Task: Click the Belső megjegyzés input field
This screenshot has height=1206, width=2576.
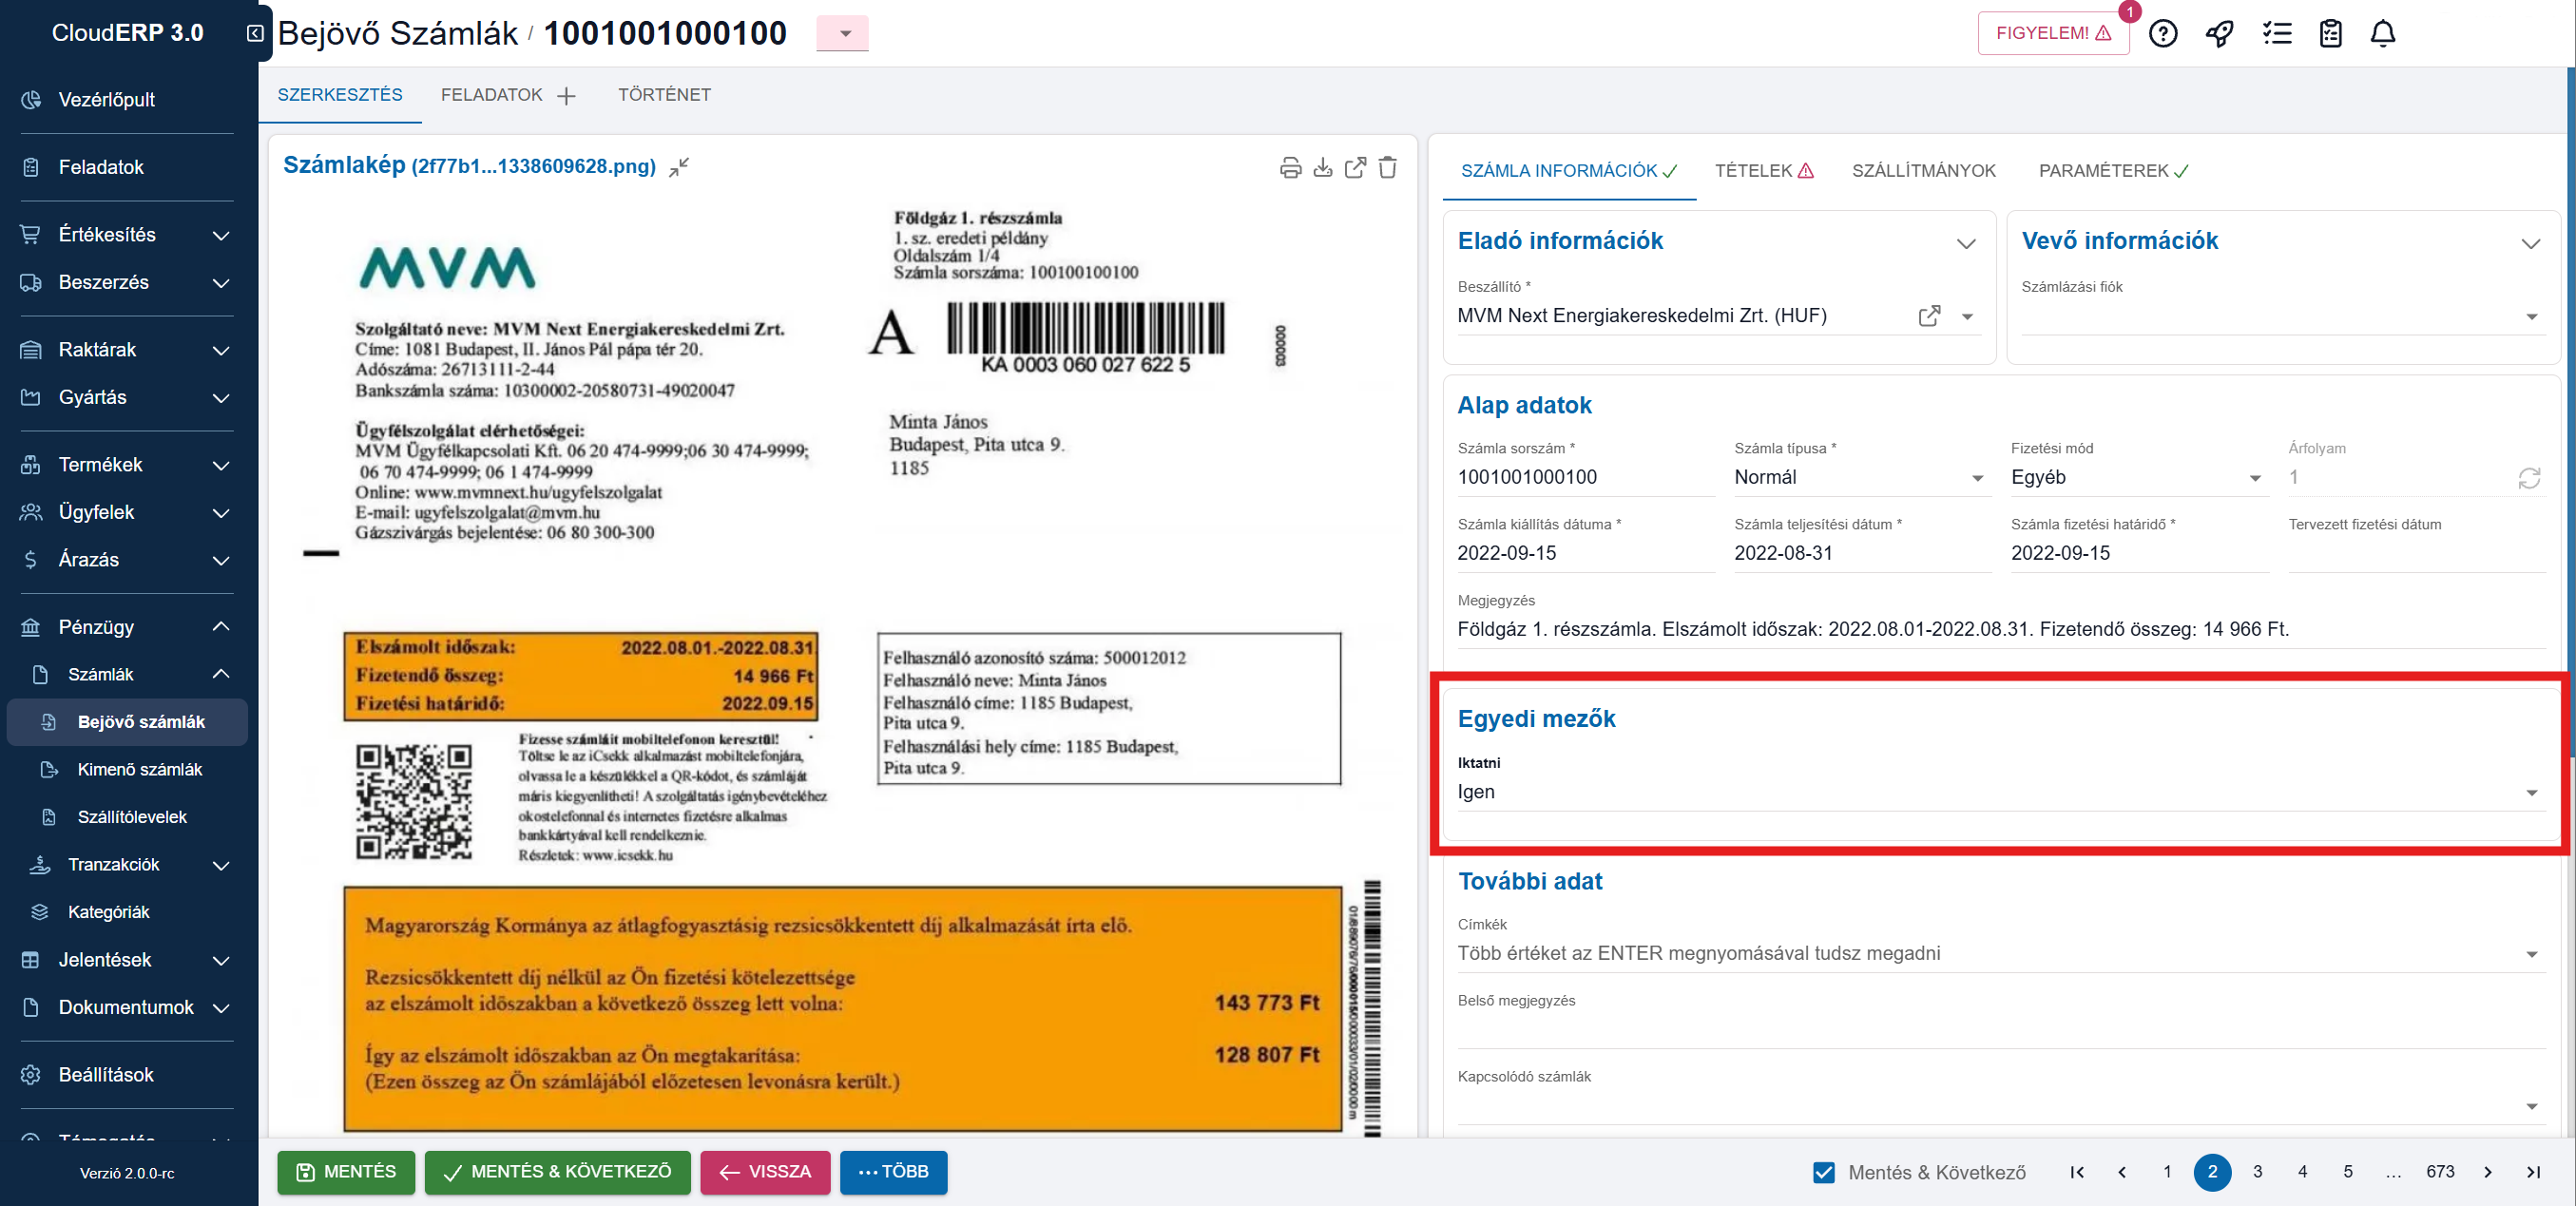Action: click(2000, 1030)
